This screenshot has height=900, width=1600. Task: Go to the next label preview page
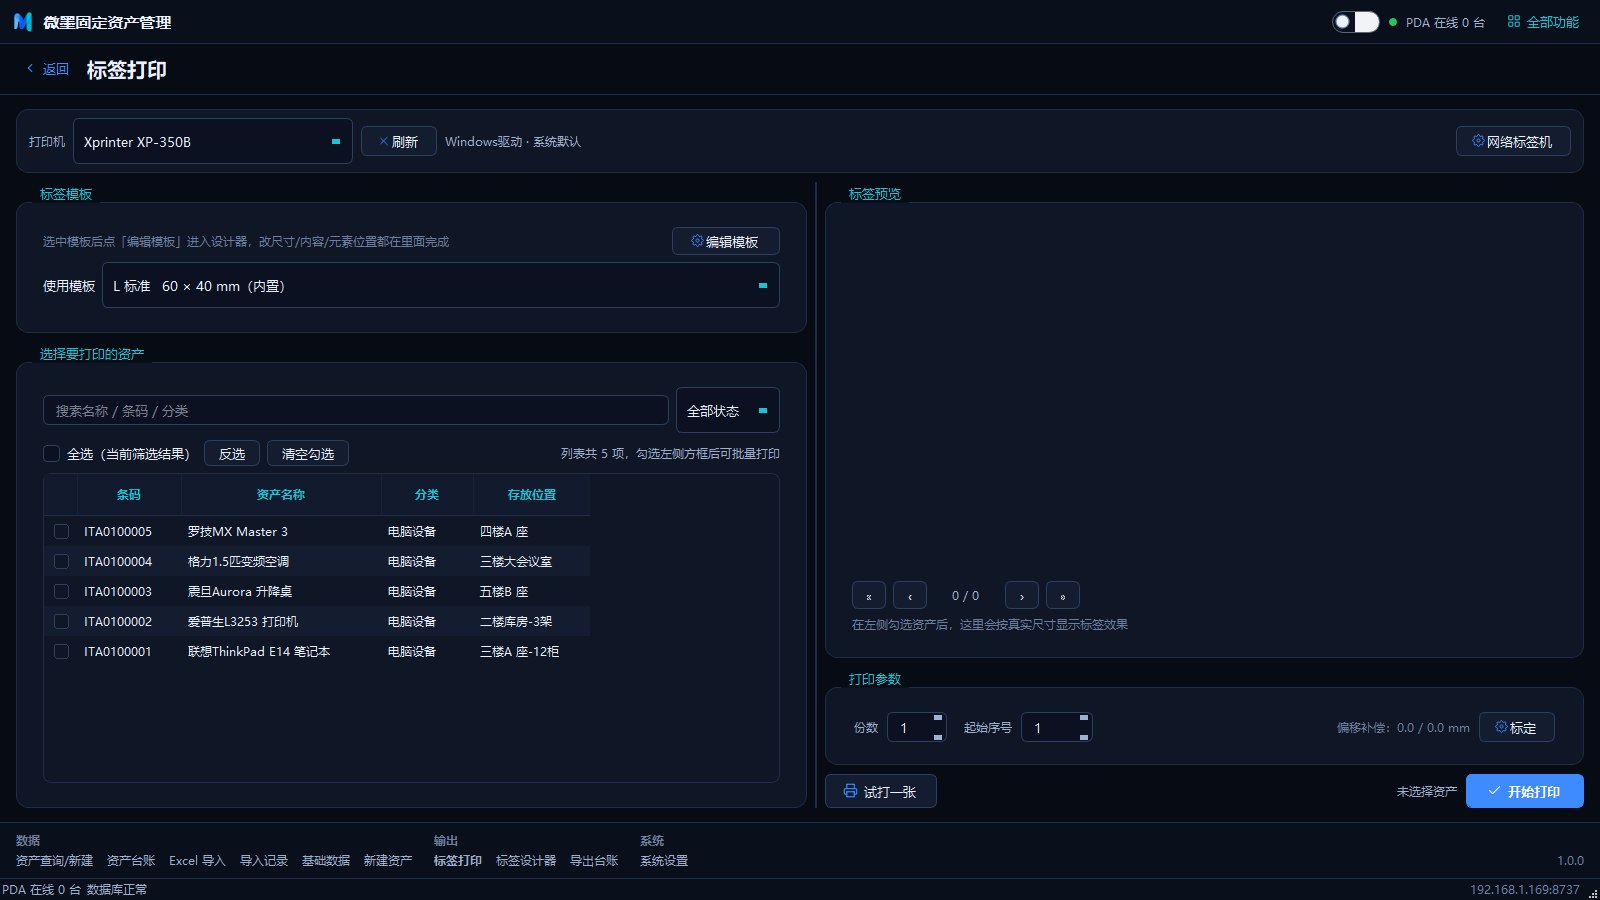point(1022,596)
